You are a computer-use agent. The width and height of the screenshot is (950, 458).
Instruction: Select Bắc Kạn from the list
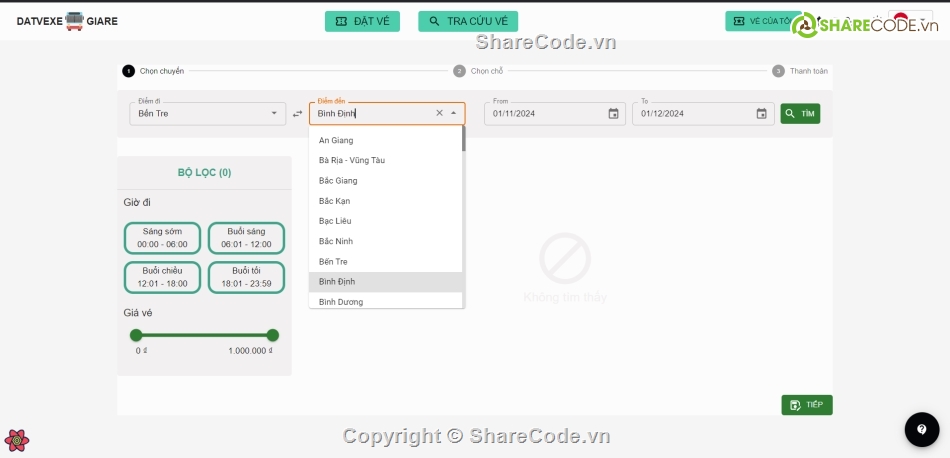[x=386, y=201]
